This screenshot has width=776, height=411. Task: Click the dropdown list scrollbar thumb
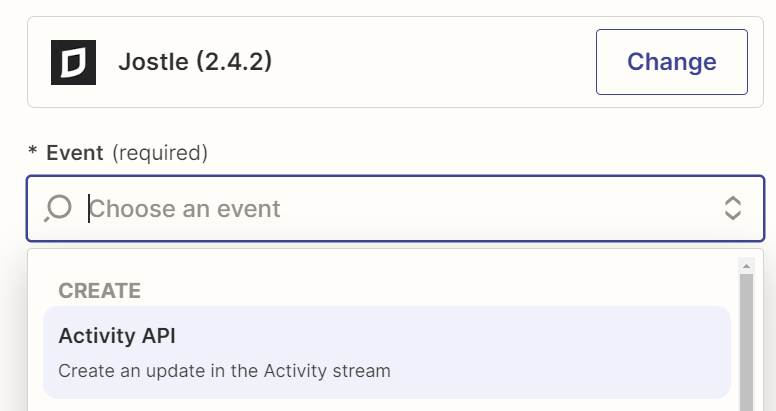coord(746,343)
